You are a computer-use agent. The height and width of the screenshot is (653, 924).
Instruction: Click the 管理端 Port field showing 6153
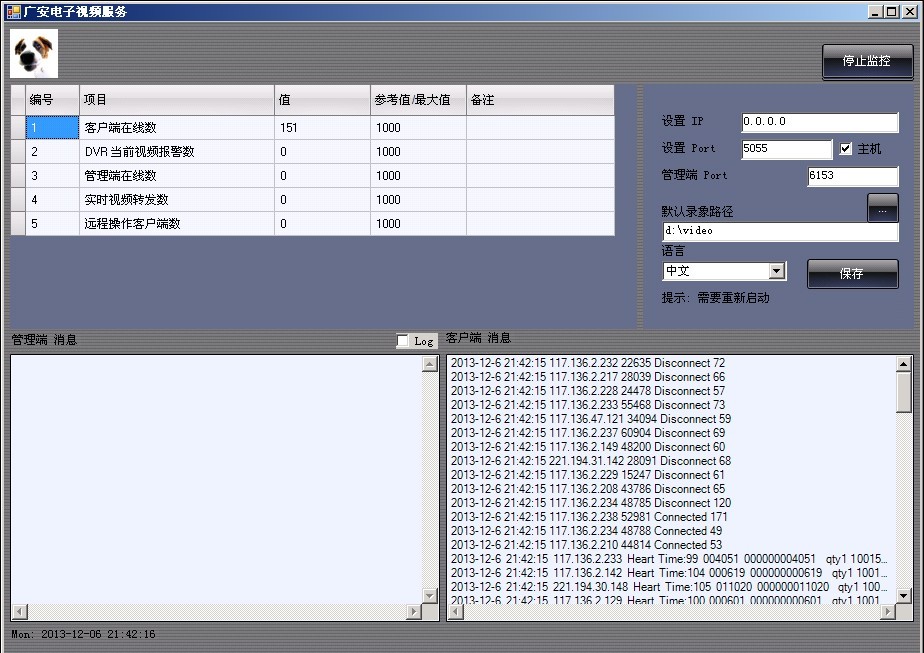pos(852,176)
